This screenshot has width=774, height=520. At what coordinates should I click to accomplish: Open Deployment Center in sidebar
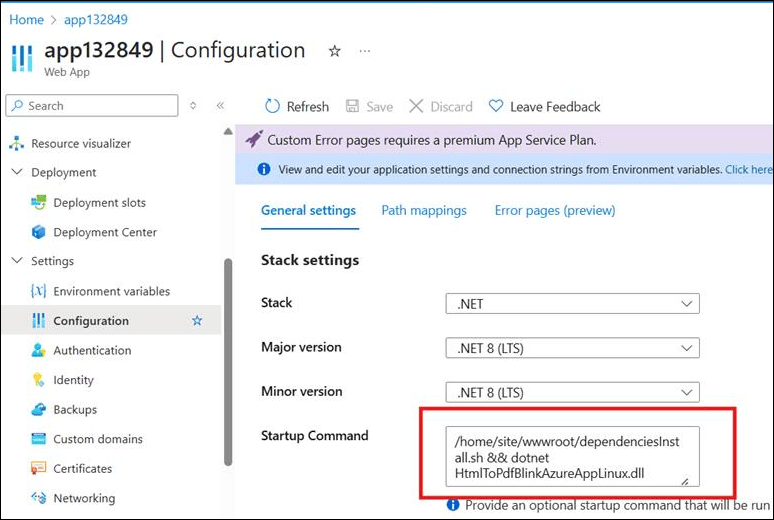click(x=105, y=232)
